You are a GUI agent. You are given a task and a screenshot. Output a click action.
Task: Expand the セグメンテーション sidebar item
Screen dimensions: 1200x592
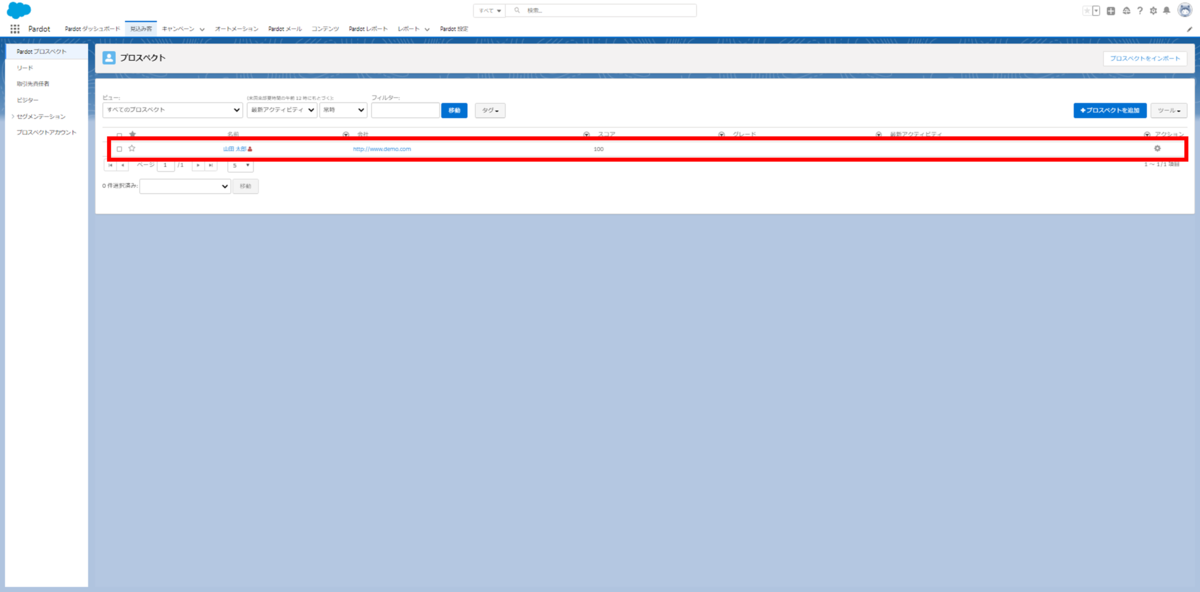click(13, 116)
